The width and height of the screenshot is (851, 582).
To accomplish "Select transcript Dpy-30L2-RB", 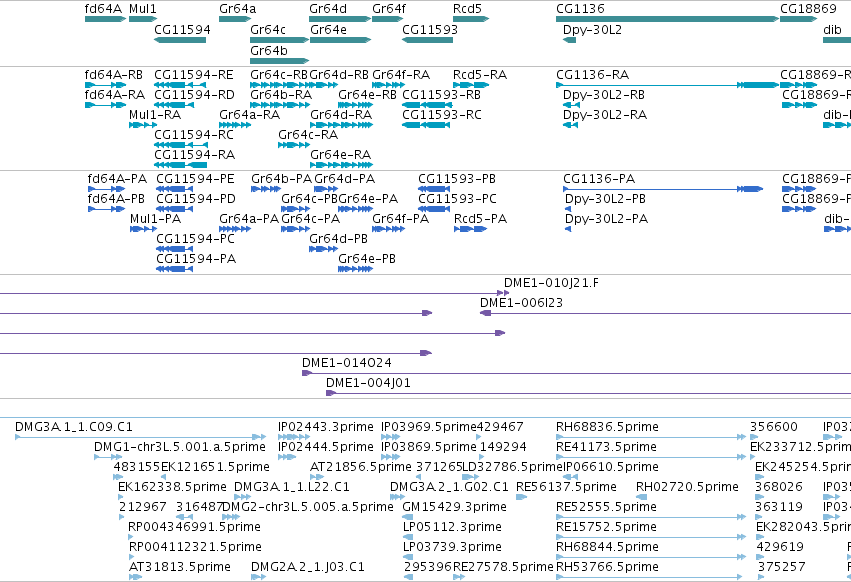I will click(570, 105).
